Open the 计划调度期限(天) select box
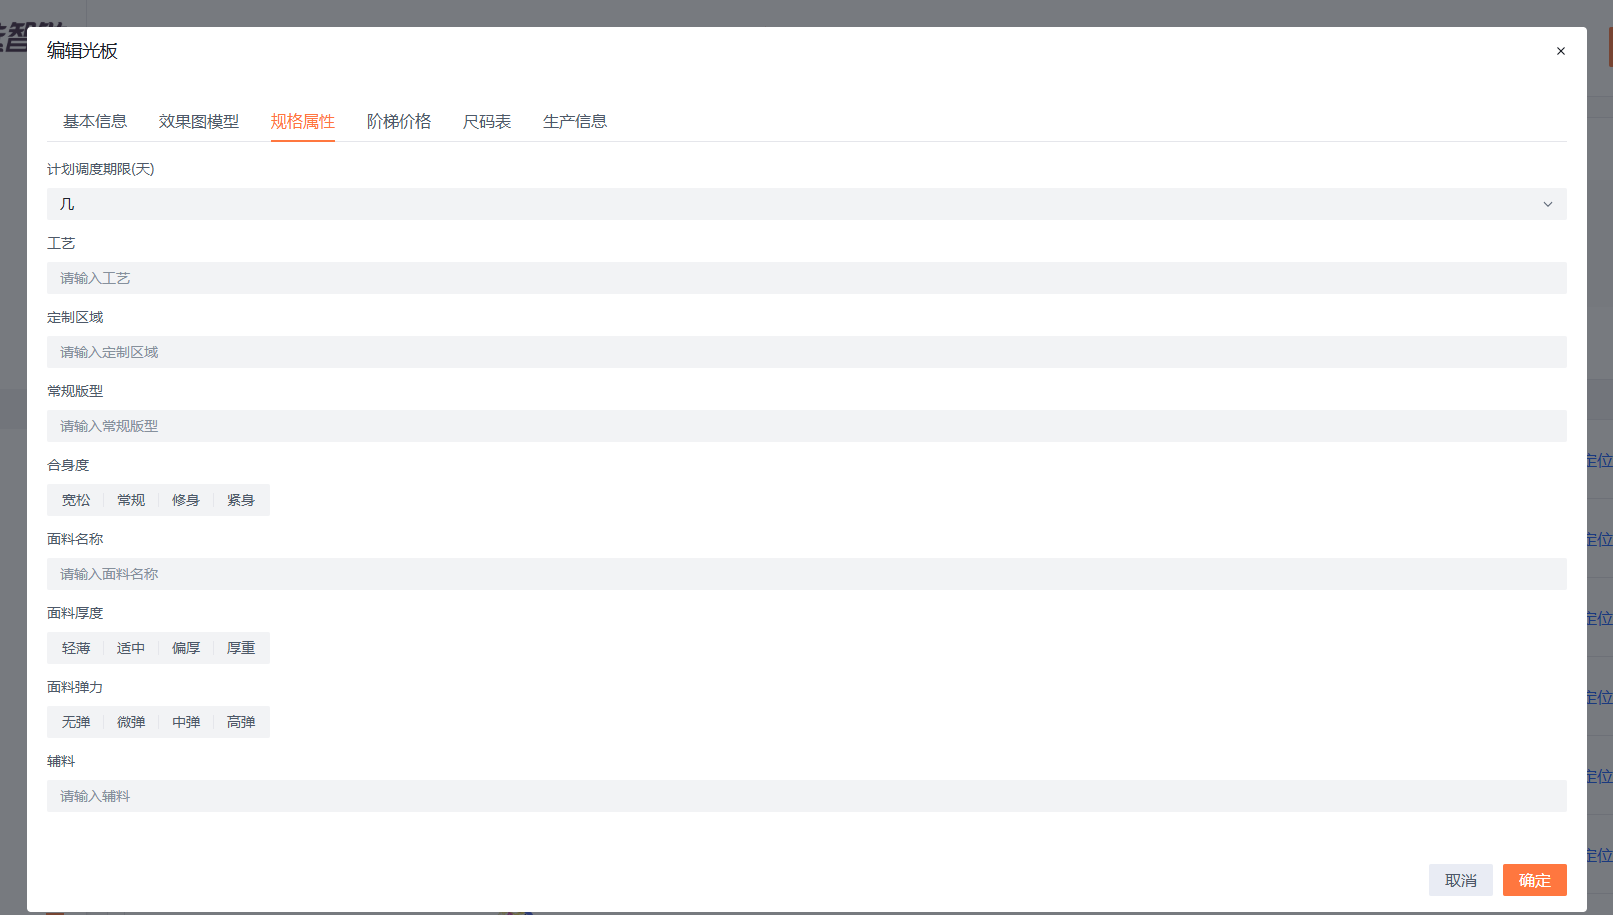 (806, 204)
